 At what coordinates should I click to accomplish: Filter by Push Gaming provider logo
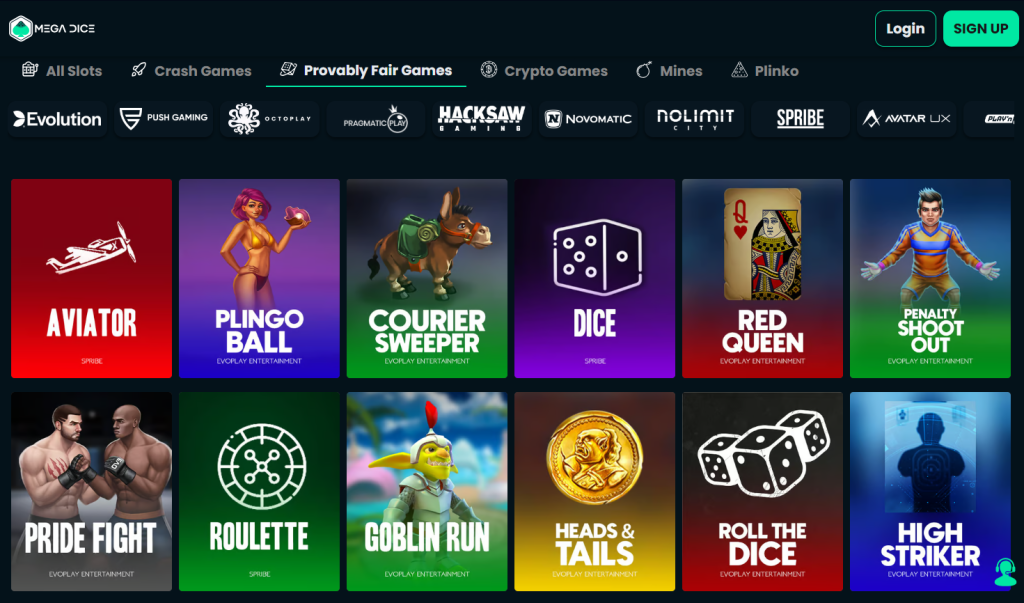tap(164, 119)
